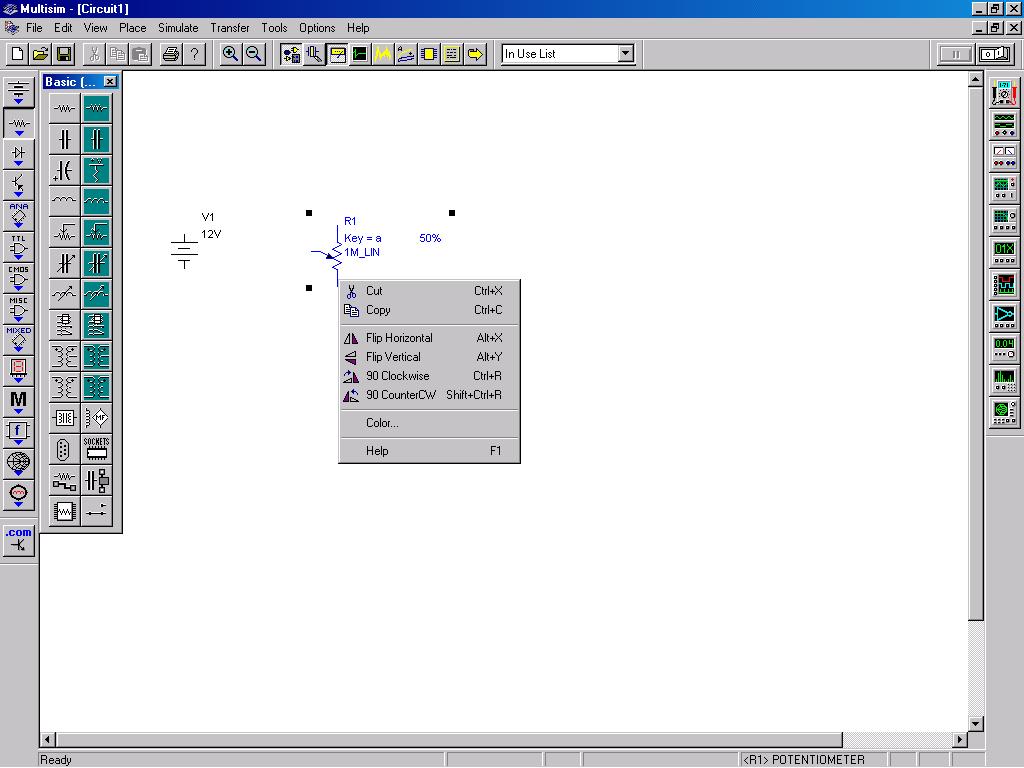Click the vertical scrollbar down arrow

point(976,724)
